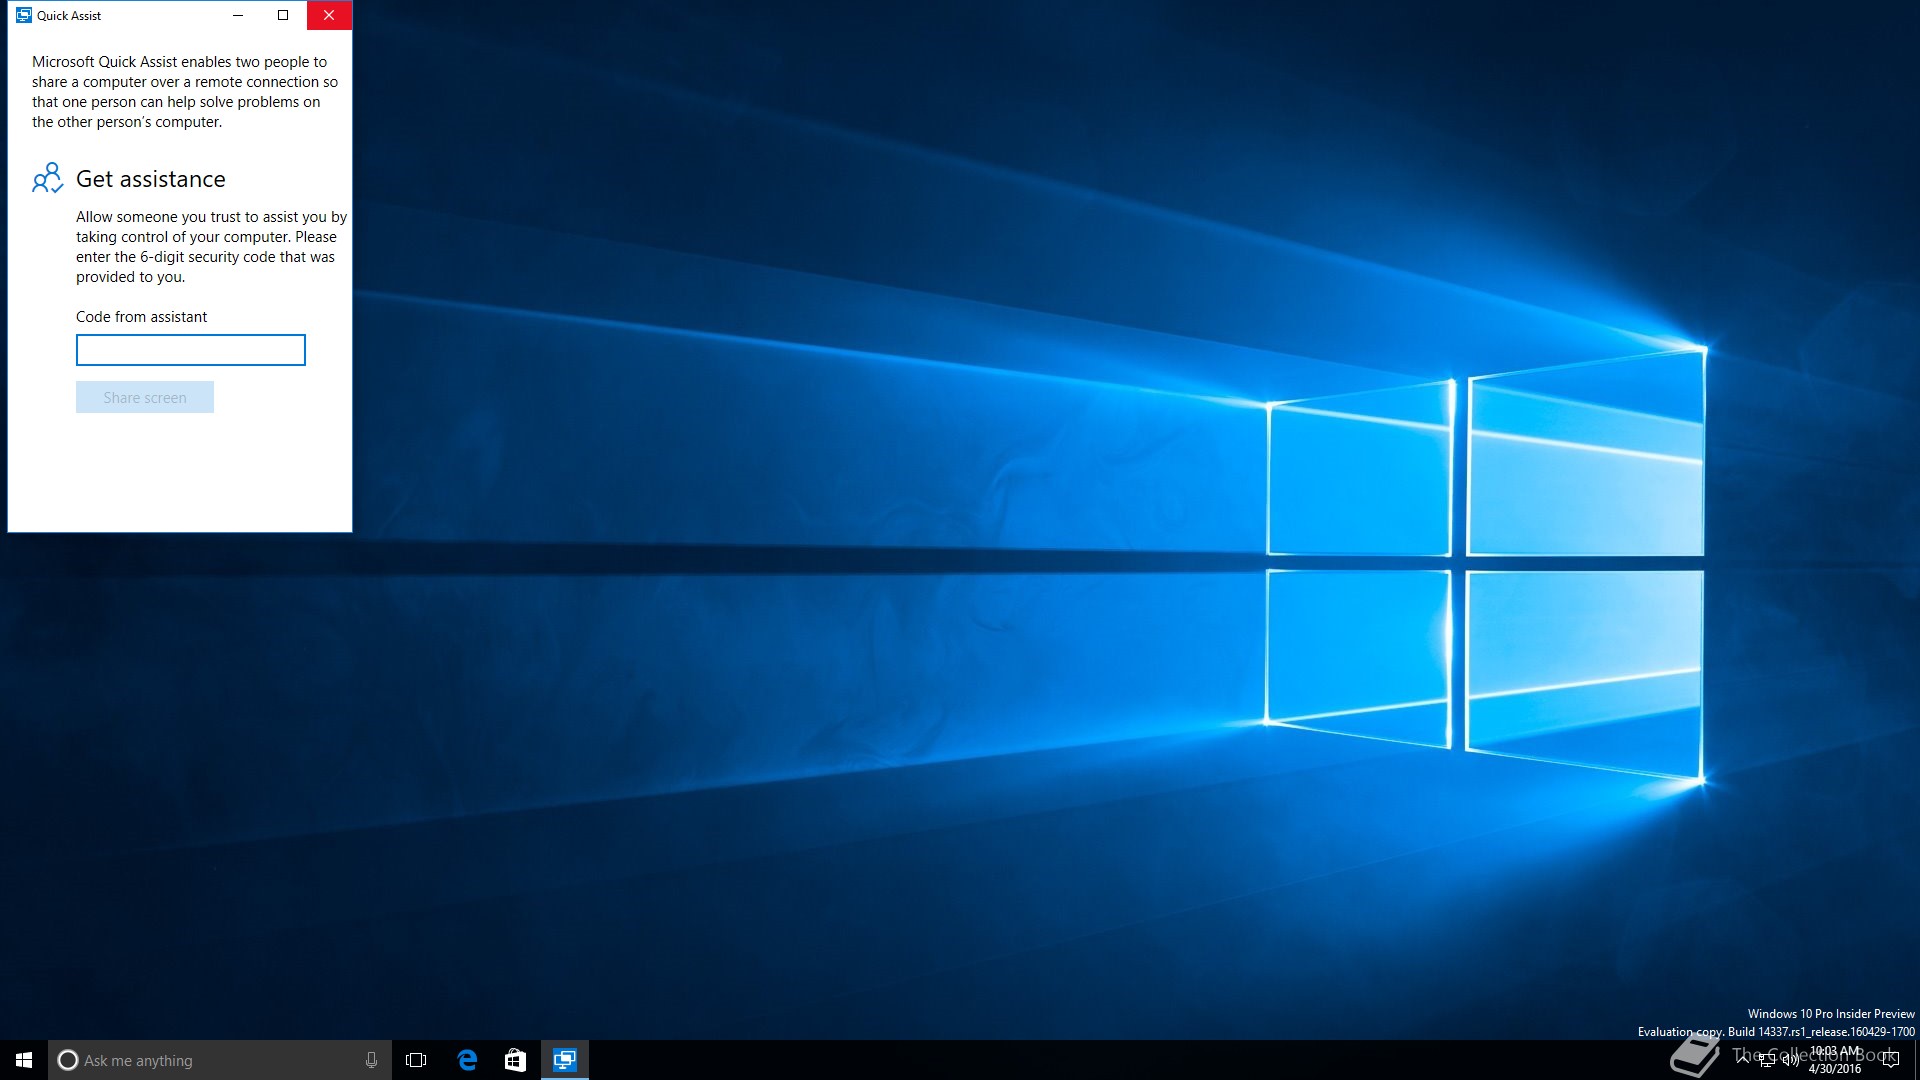
Task: Launch Microsoft Edge from the taskbar
Action: tap(466, 1060)
